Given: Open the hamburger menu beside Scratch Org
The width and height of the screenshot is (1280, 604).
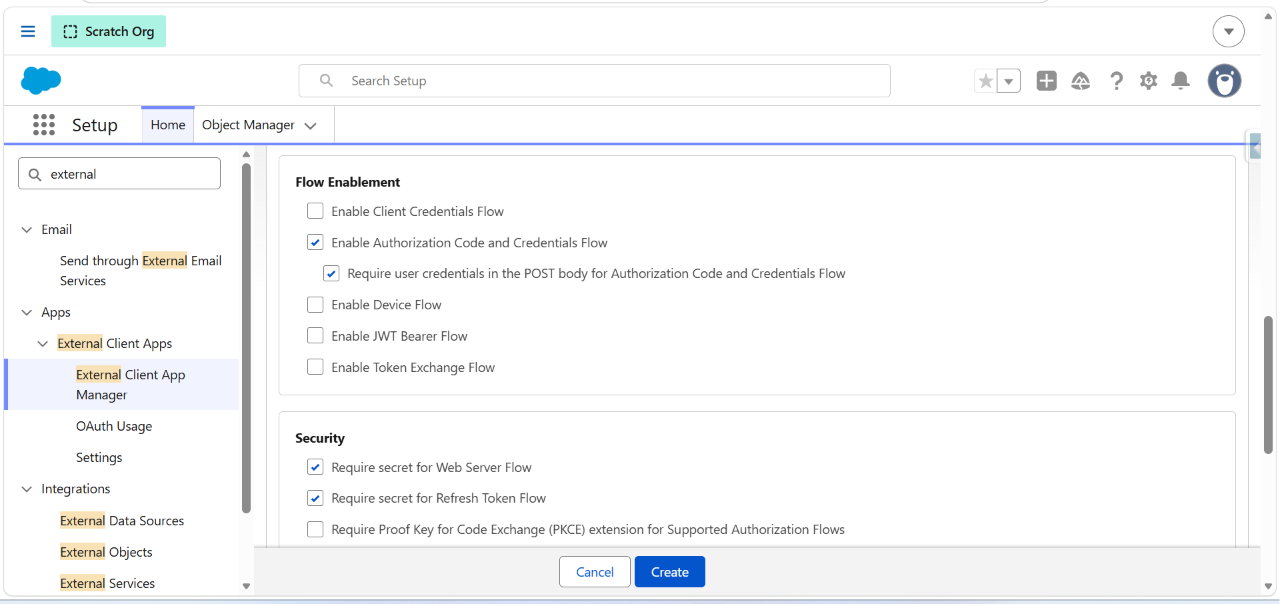Looking at the screenshot, I should (x=28, y=31).
